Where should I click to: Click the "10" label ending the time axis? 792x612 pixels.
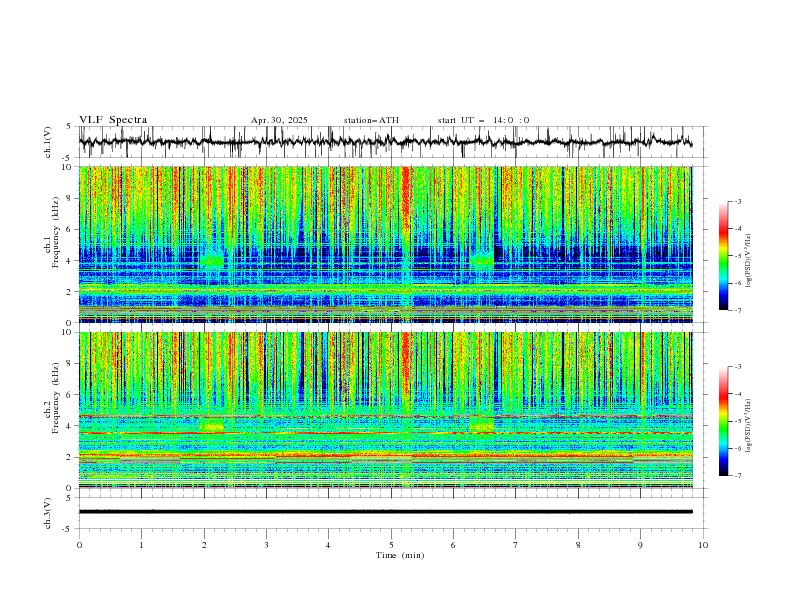(x=703, y=545)
